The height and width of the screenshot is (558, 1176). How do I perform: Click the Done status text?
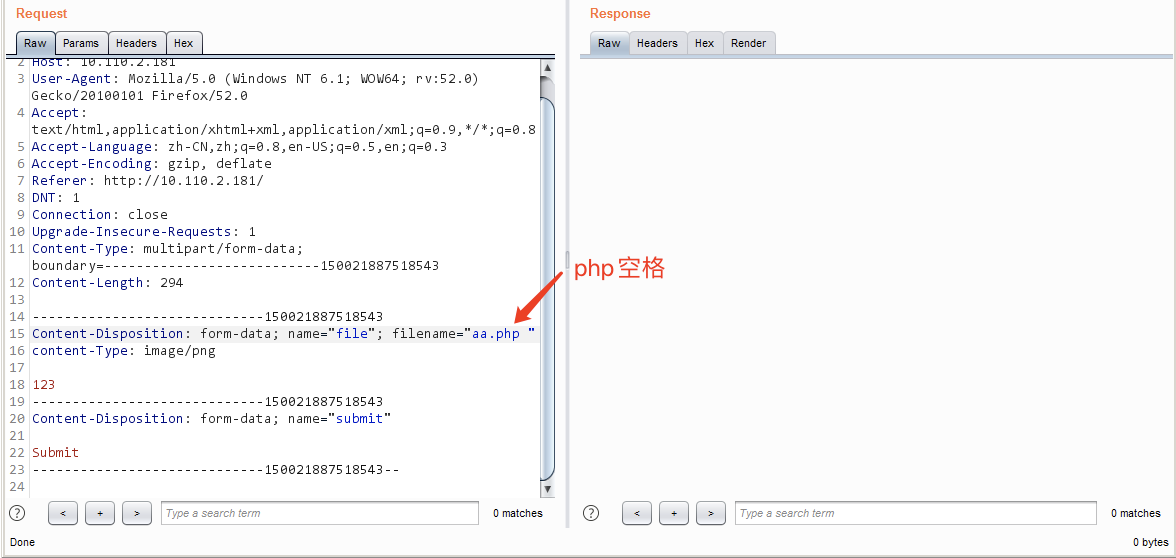pos(22,542)
